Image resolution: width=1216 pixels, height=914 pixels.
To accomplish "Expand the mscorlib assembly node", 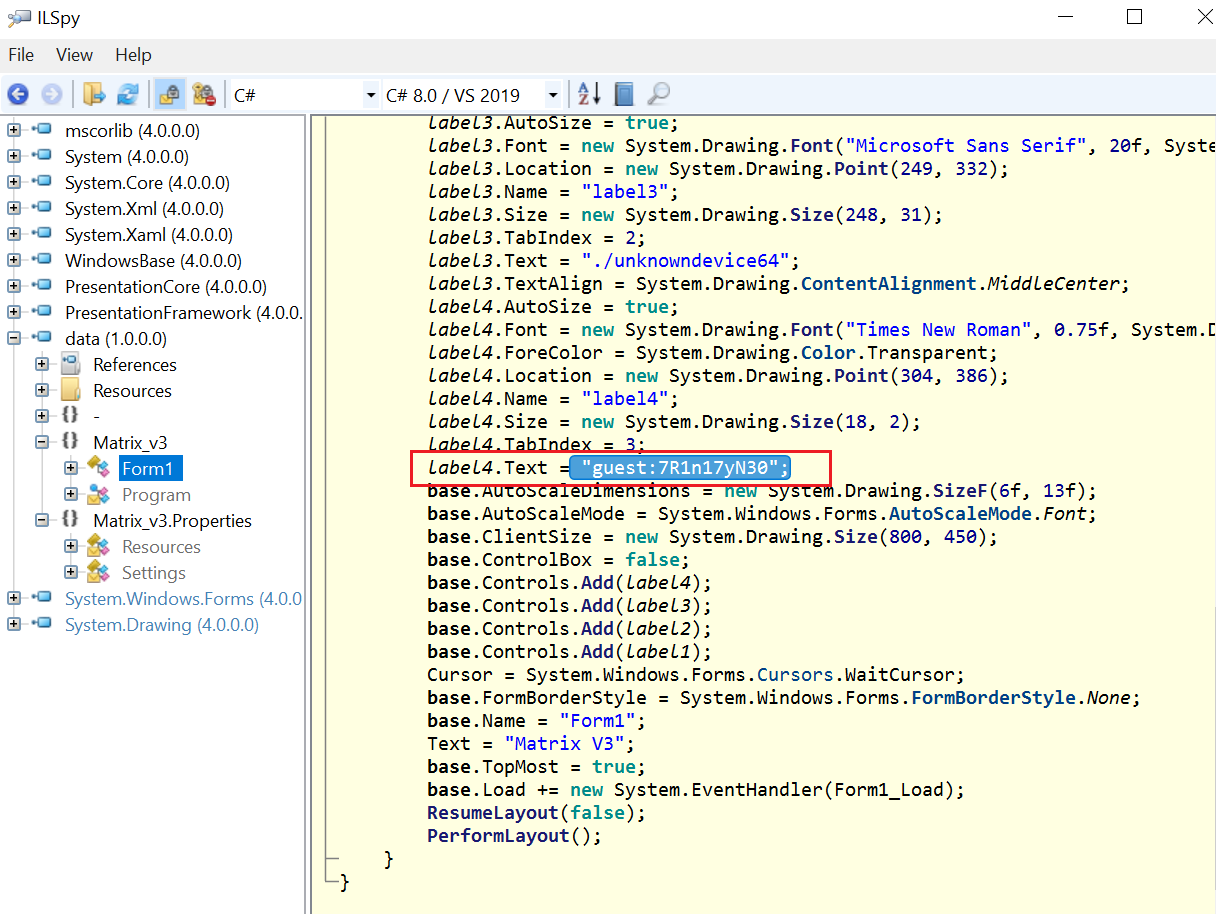I will (14, 131).
